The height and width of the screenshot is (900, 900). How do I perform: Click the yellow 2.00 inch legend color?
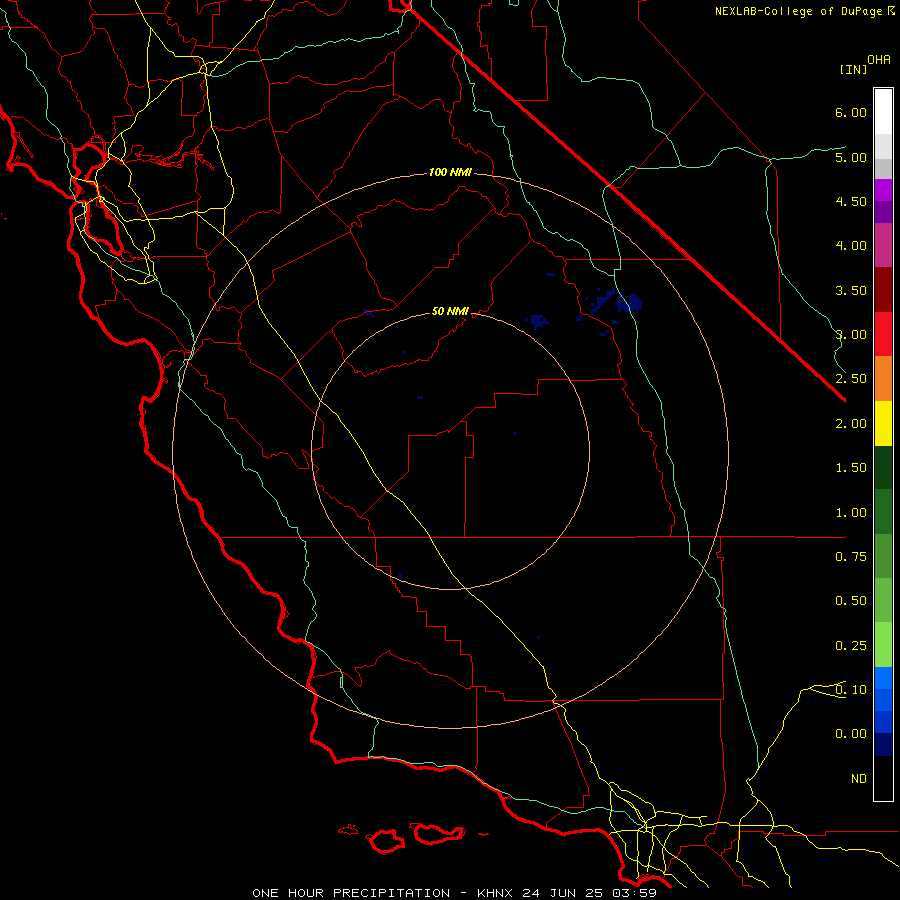coord(883,423)
